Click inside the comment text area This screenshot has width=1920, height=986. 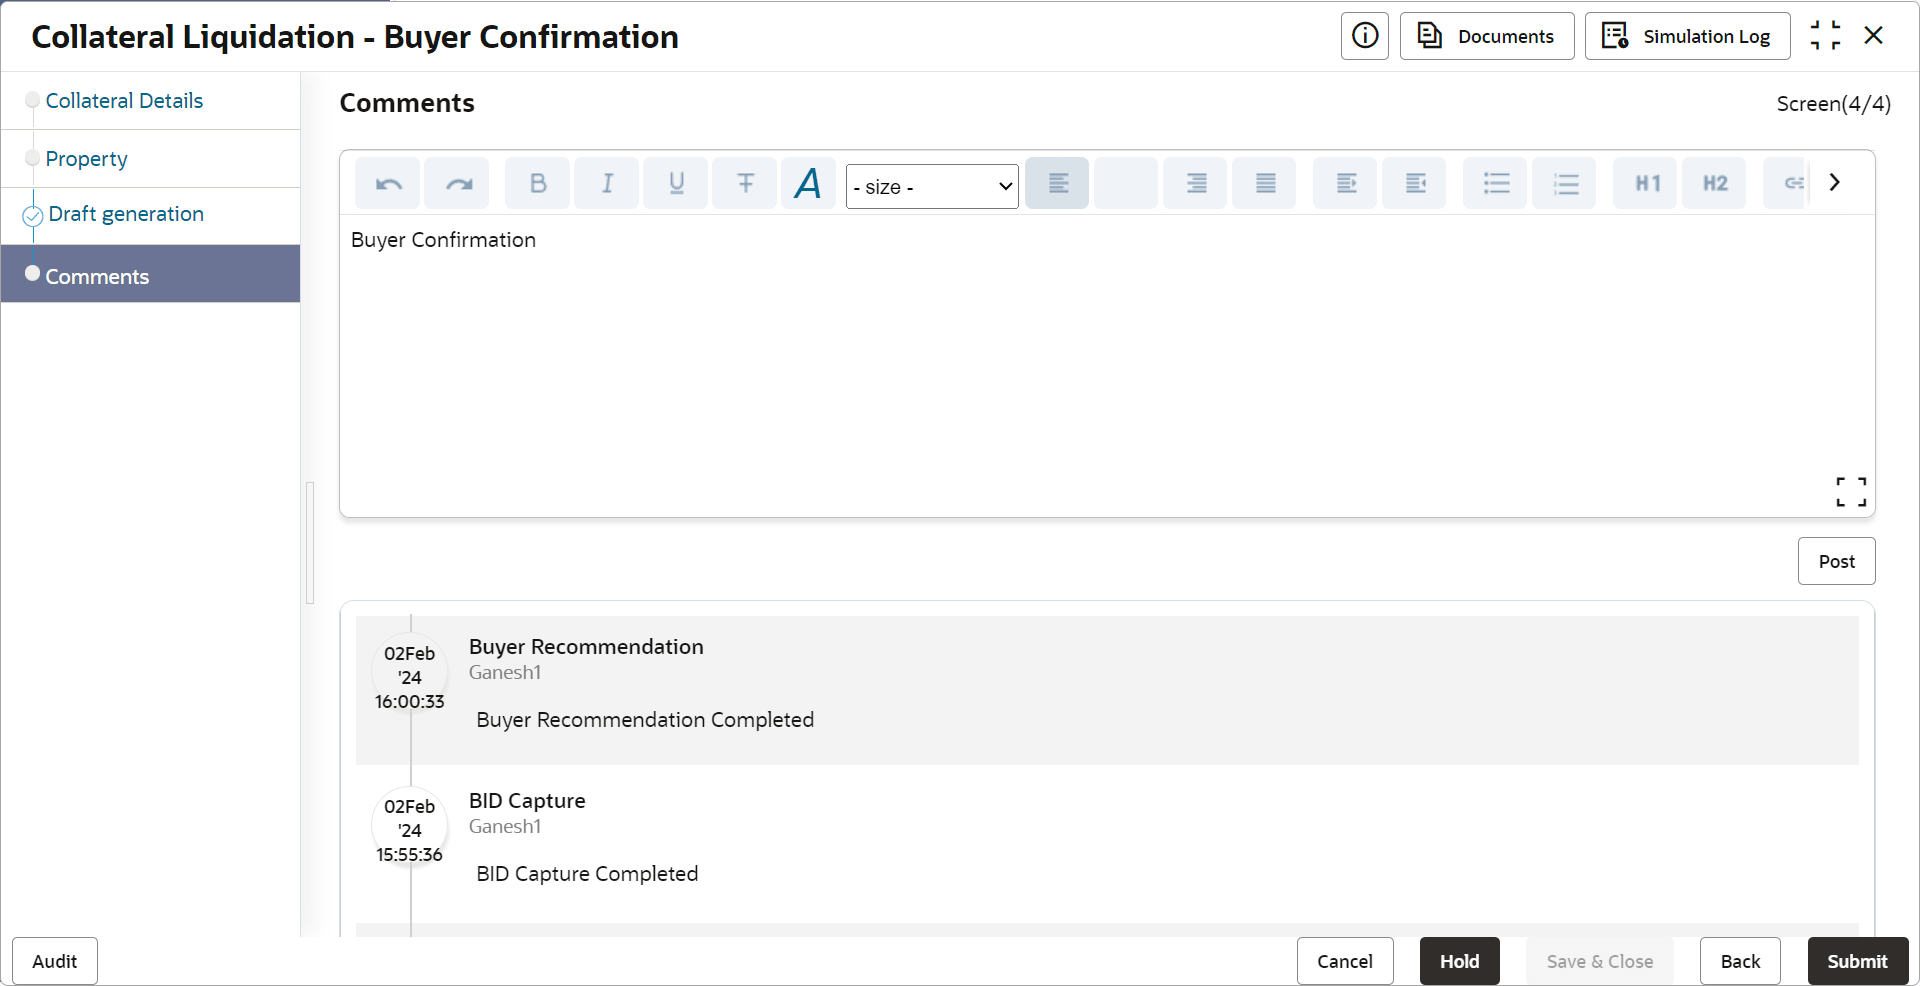point(1107,365)
